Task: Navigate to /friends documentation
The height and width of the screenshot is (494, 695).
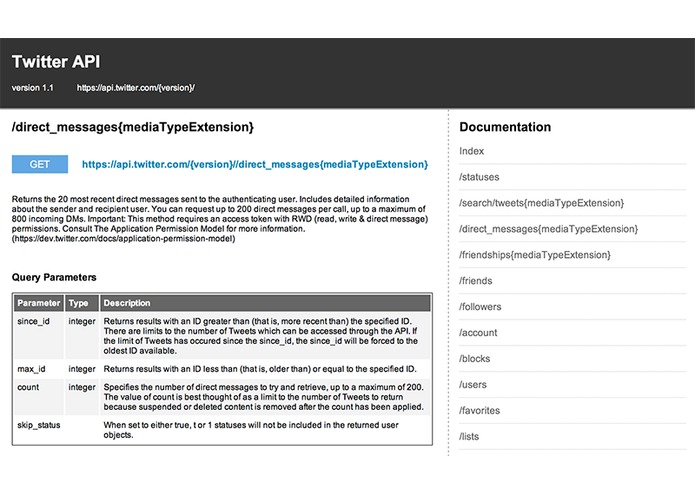Action: [x=476, y=281]
